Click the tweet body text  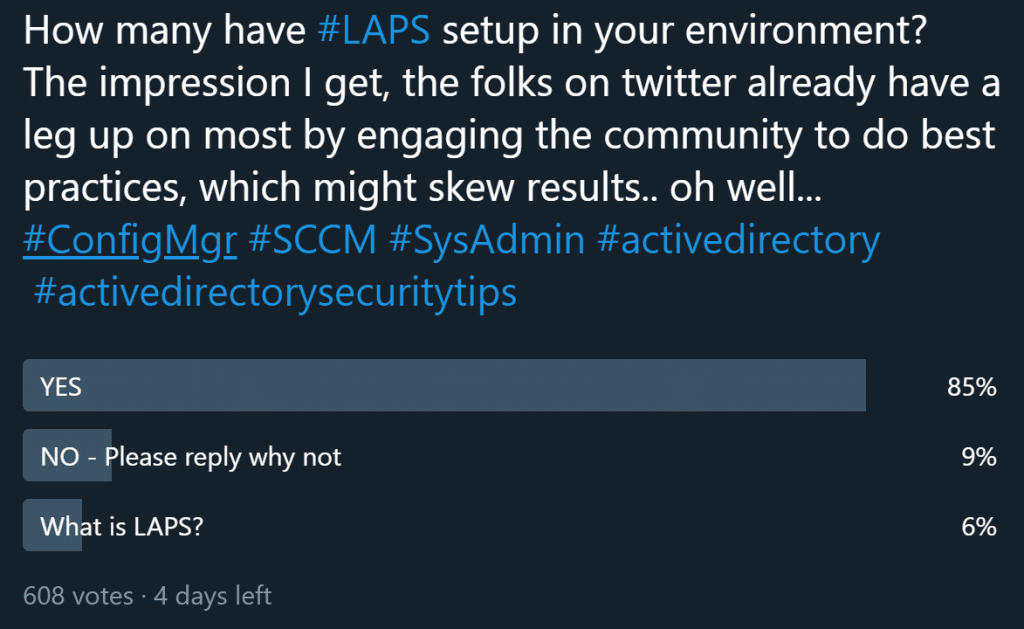400,135
